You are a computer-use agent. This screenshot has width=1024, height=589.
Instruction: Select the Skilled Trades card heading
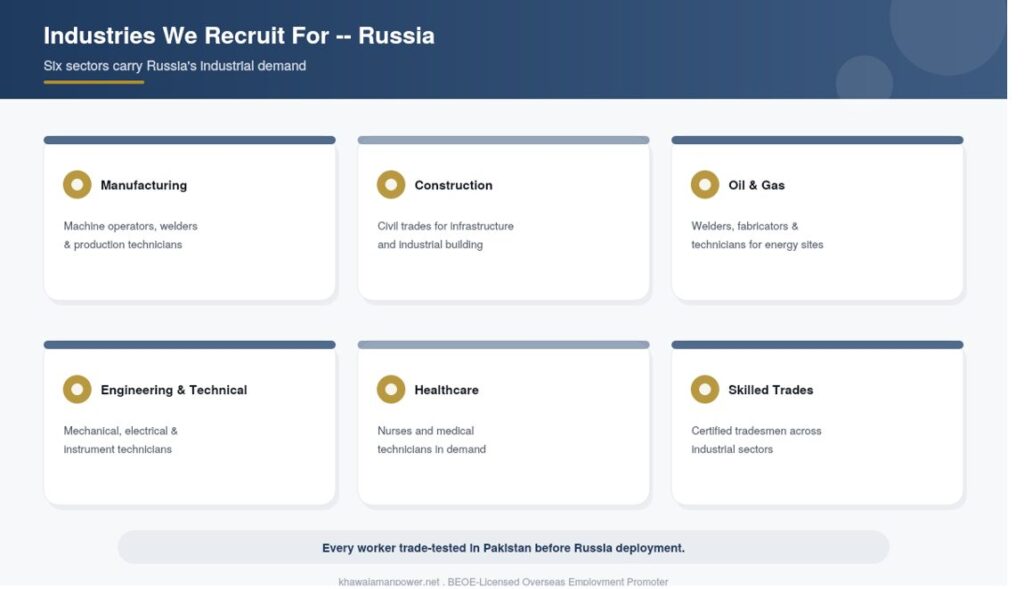[771, 390]
